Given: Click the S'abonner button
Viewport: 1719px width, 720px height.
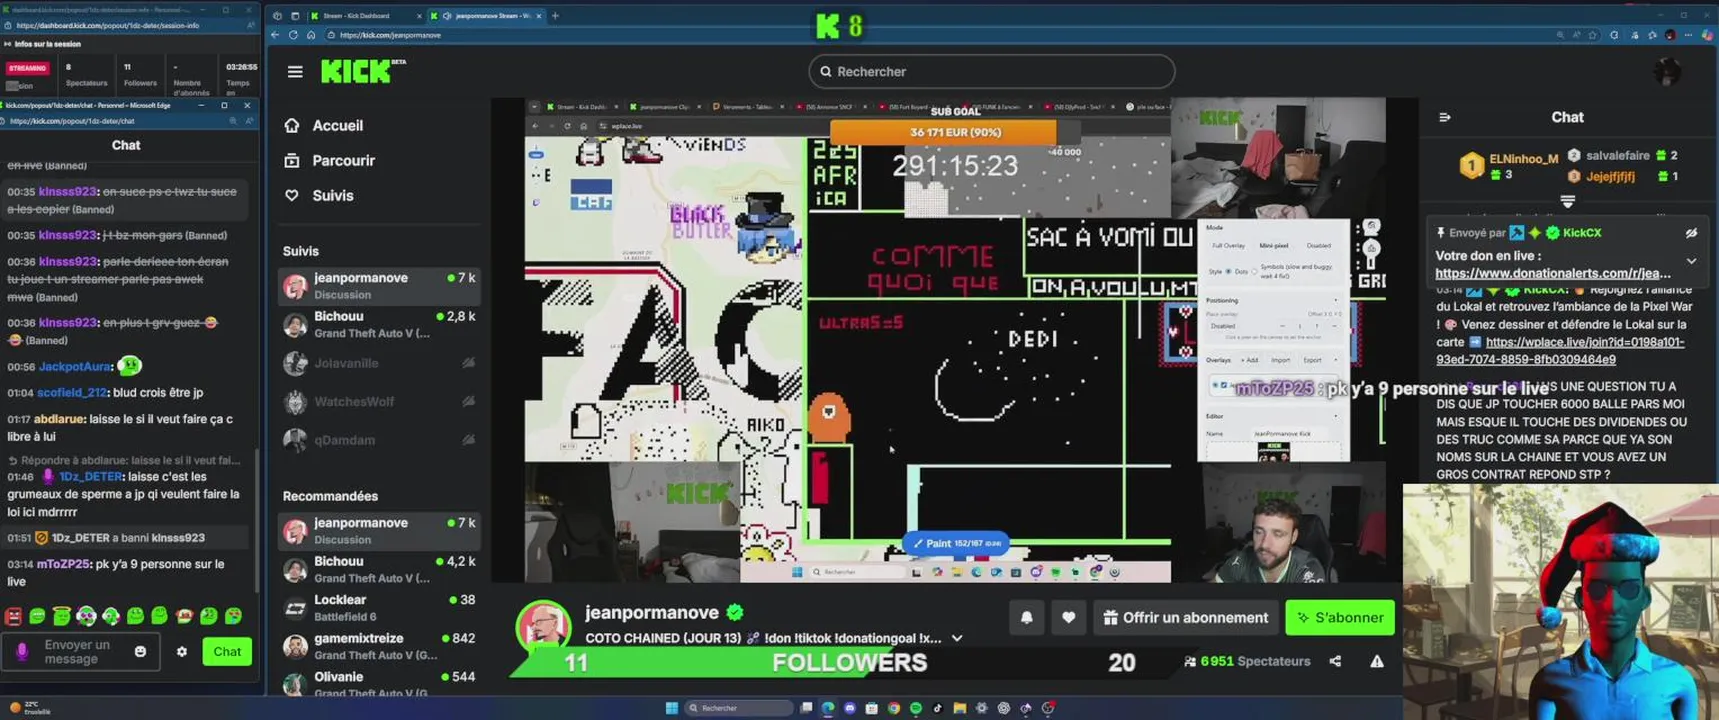Looking at the screenshot, I should (x=1340, y=618).
